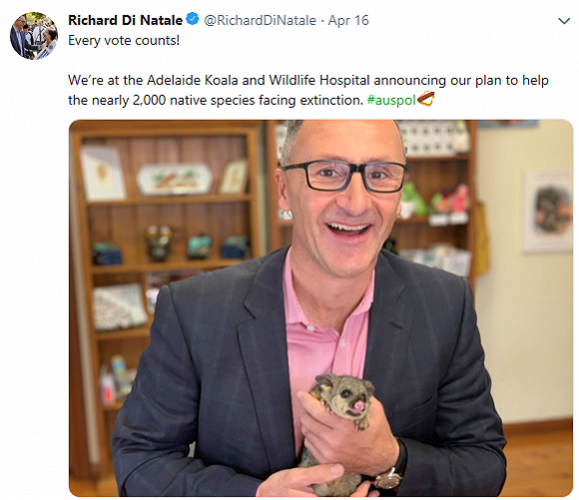This screenshot has height=500, width=579.
Task: Click the "Every vote counts!" tweet text
Action: [124, 40]
